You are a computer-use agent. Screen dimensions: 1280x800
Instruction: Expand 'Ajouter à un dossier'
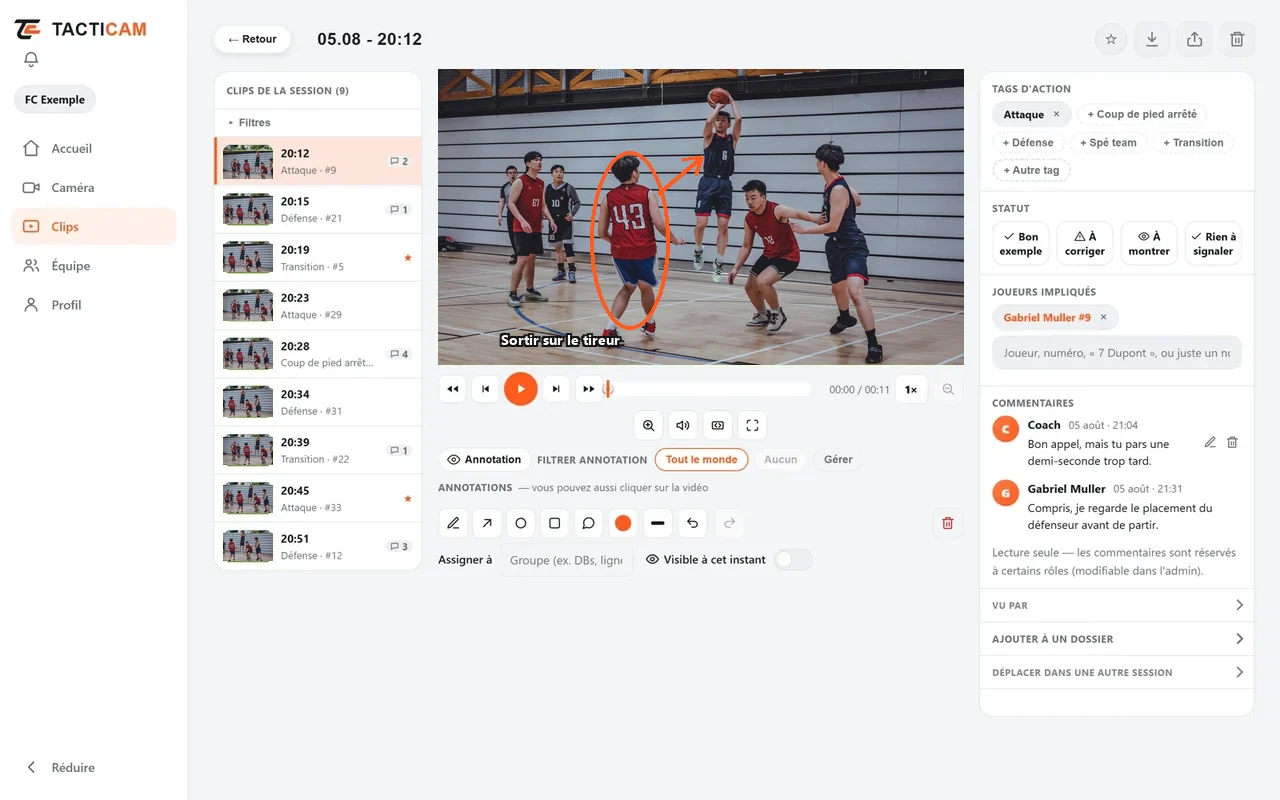(x=1117, y=639)
